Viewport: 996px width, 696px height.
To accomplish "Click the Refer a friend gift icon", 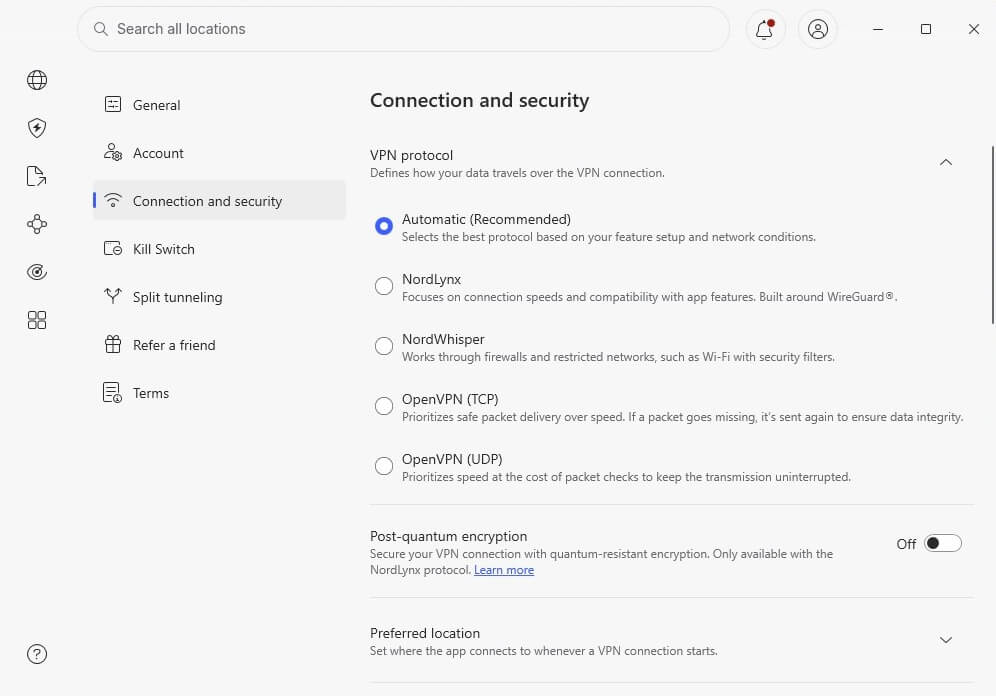I will [x=113, y=344].
